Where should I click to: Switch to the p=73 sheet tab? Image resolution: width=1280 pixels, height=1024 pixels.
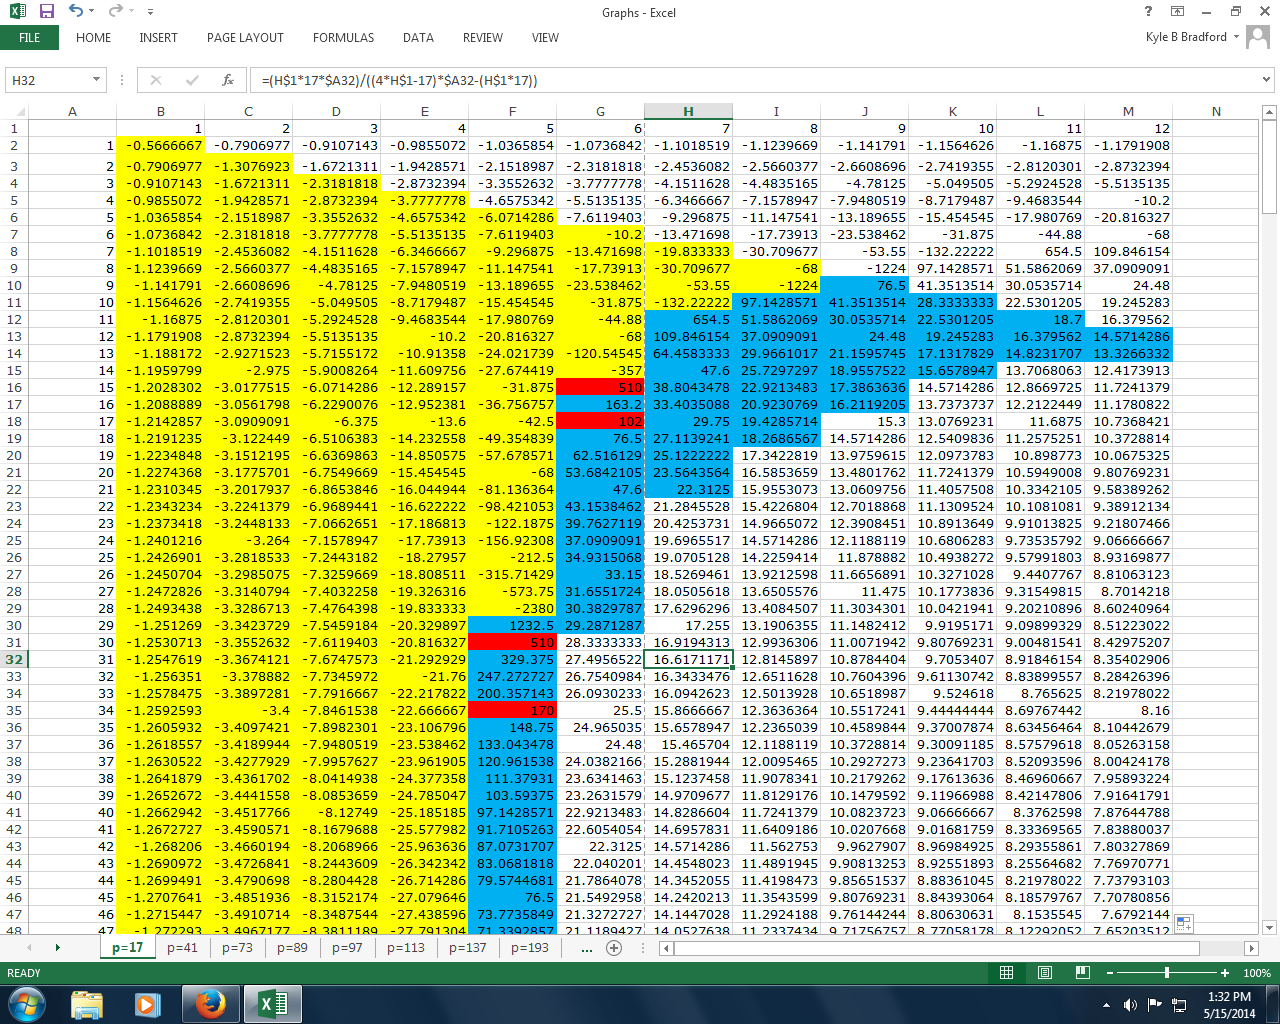coord(238,947)
